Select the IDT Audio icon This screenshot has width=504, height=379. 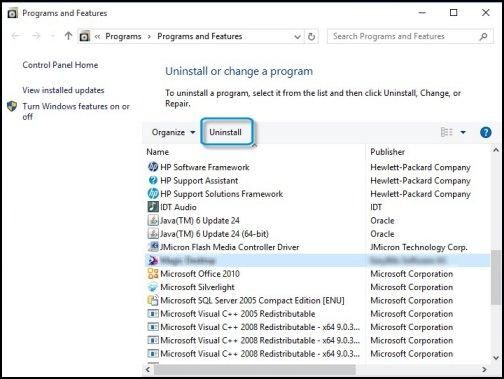point(153,207)
